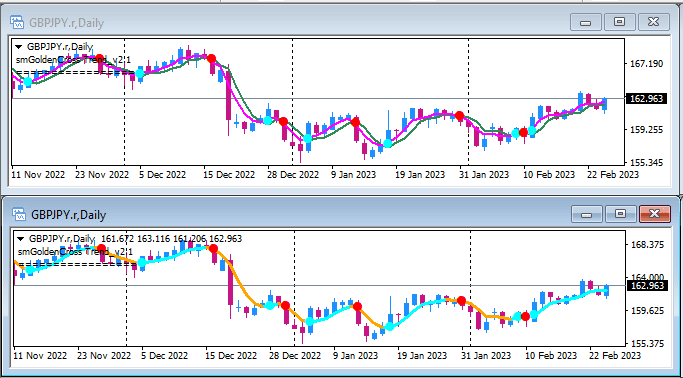Image resolution: width=683 pixels, height=378 pixels.
Task: Close the upper GBPJPY.r,Daily chart window
Action: point(653,22)
